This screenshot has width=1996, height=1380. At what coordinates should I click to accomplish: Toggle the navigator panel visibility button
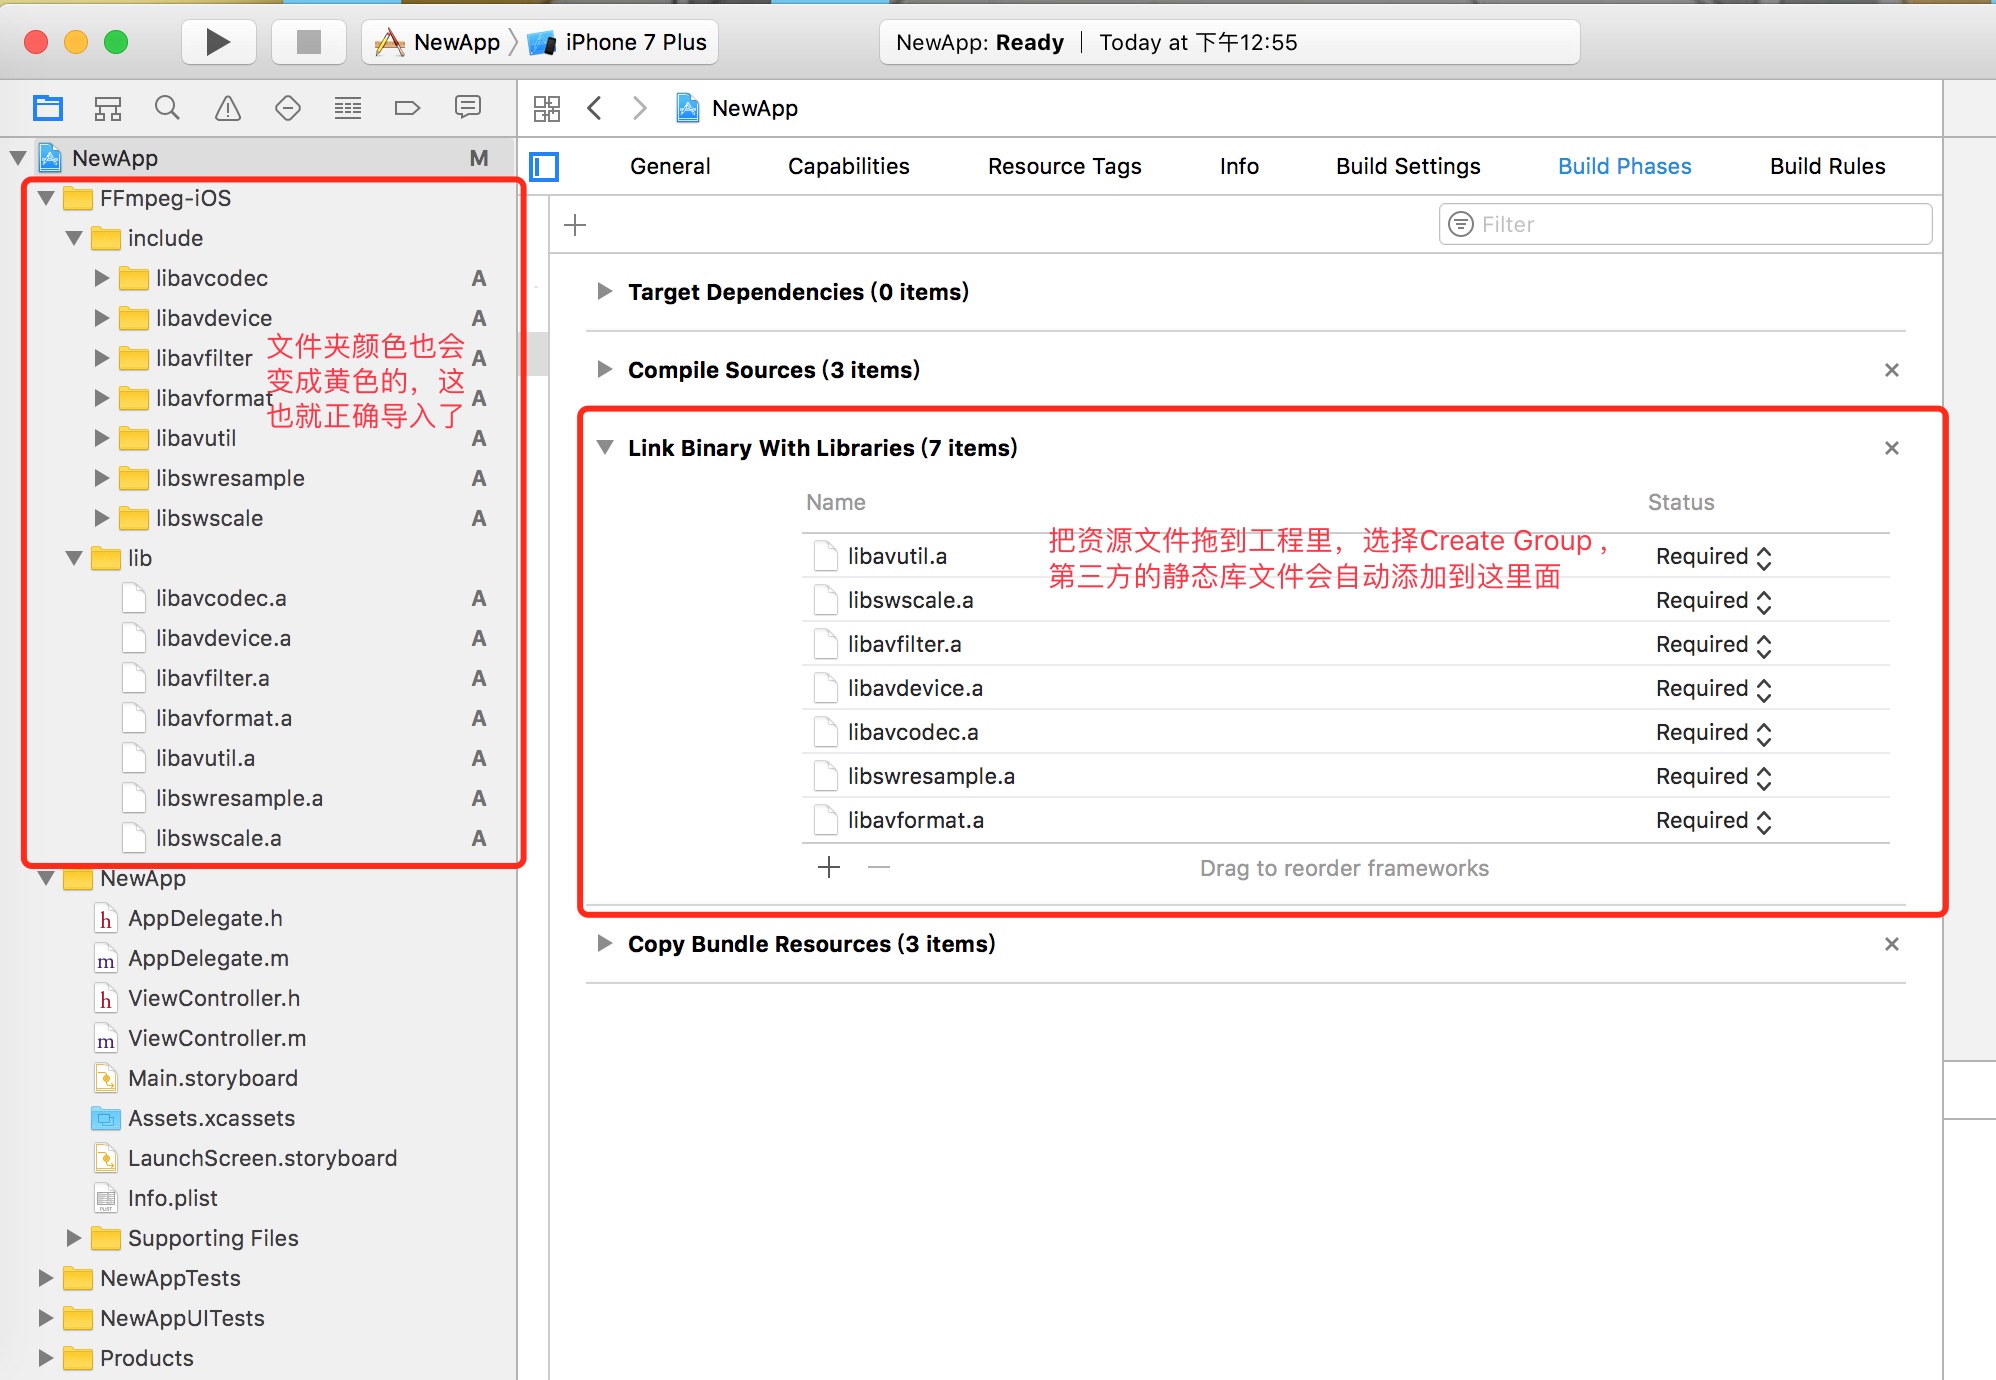[544, 167]
